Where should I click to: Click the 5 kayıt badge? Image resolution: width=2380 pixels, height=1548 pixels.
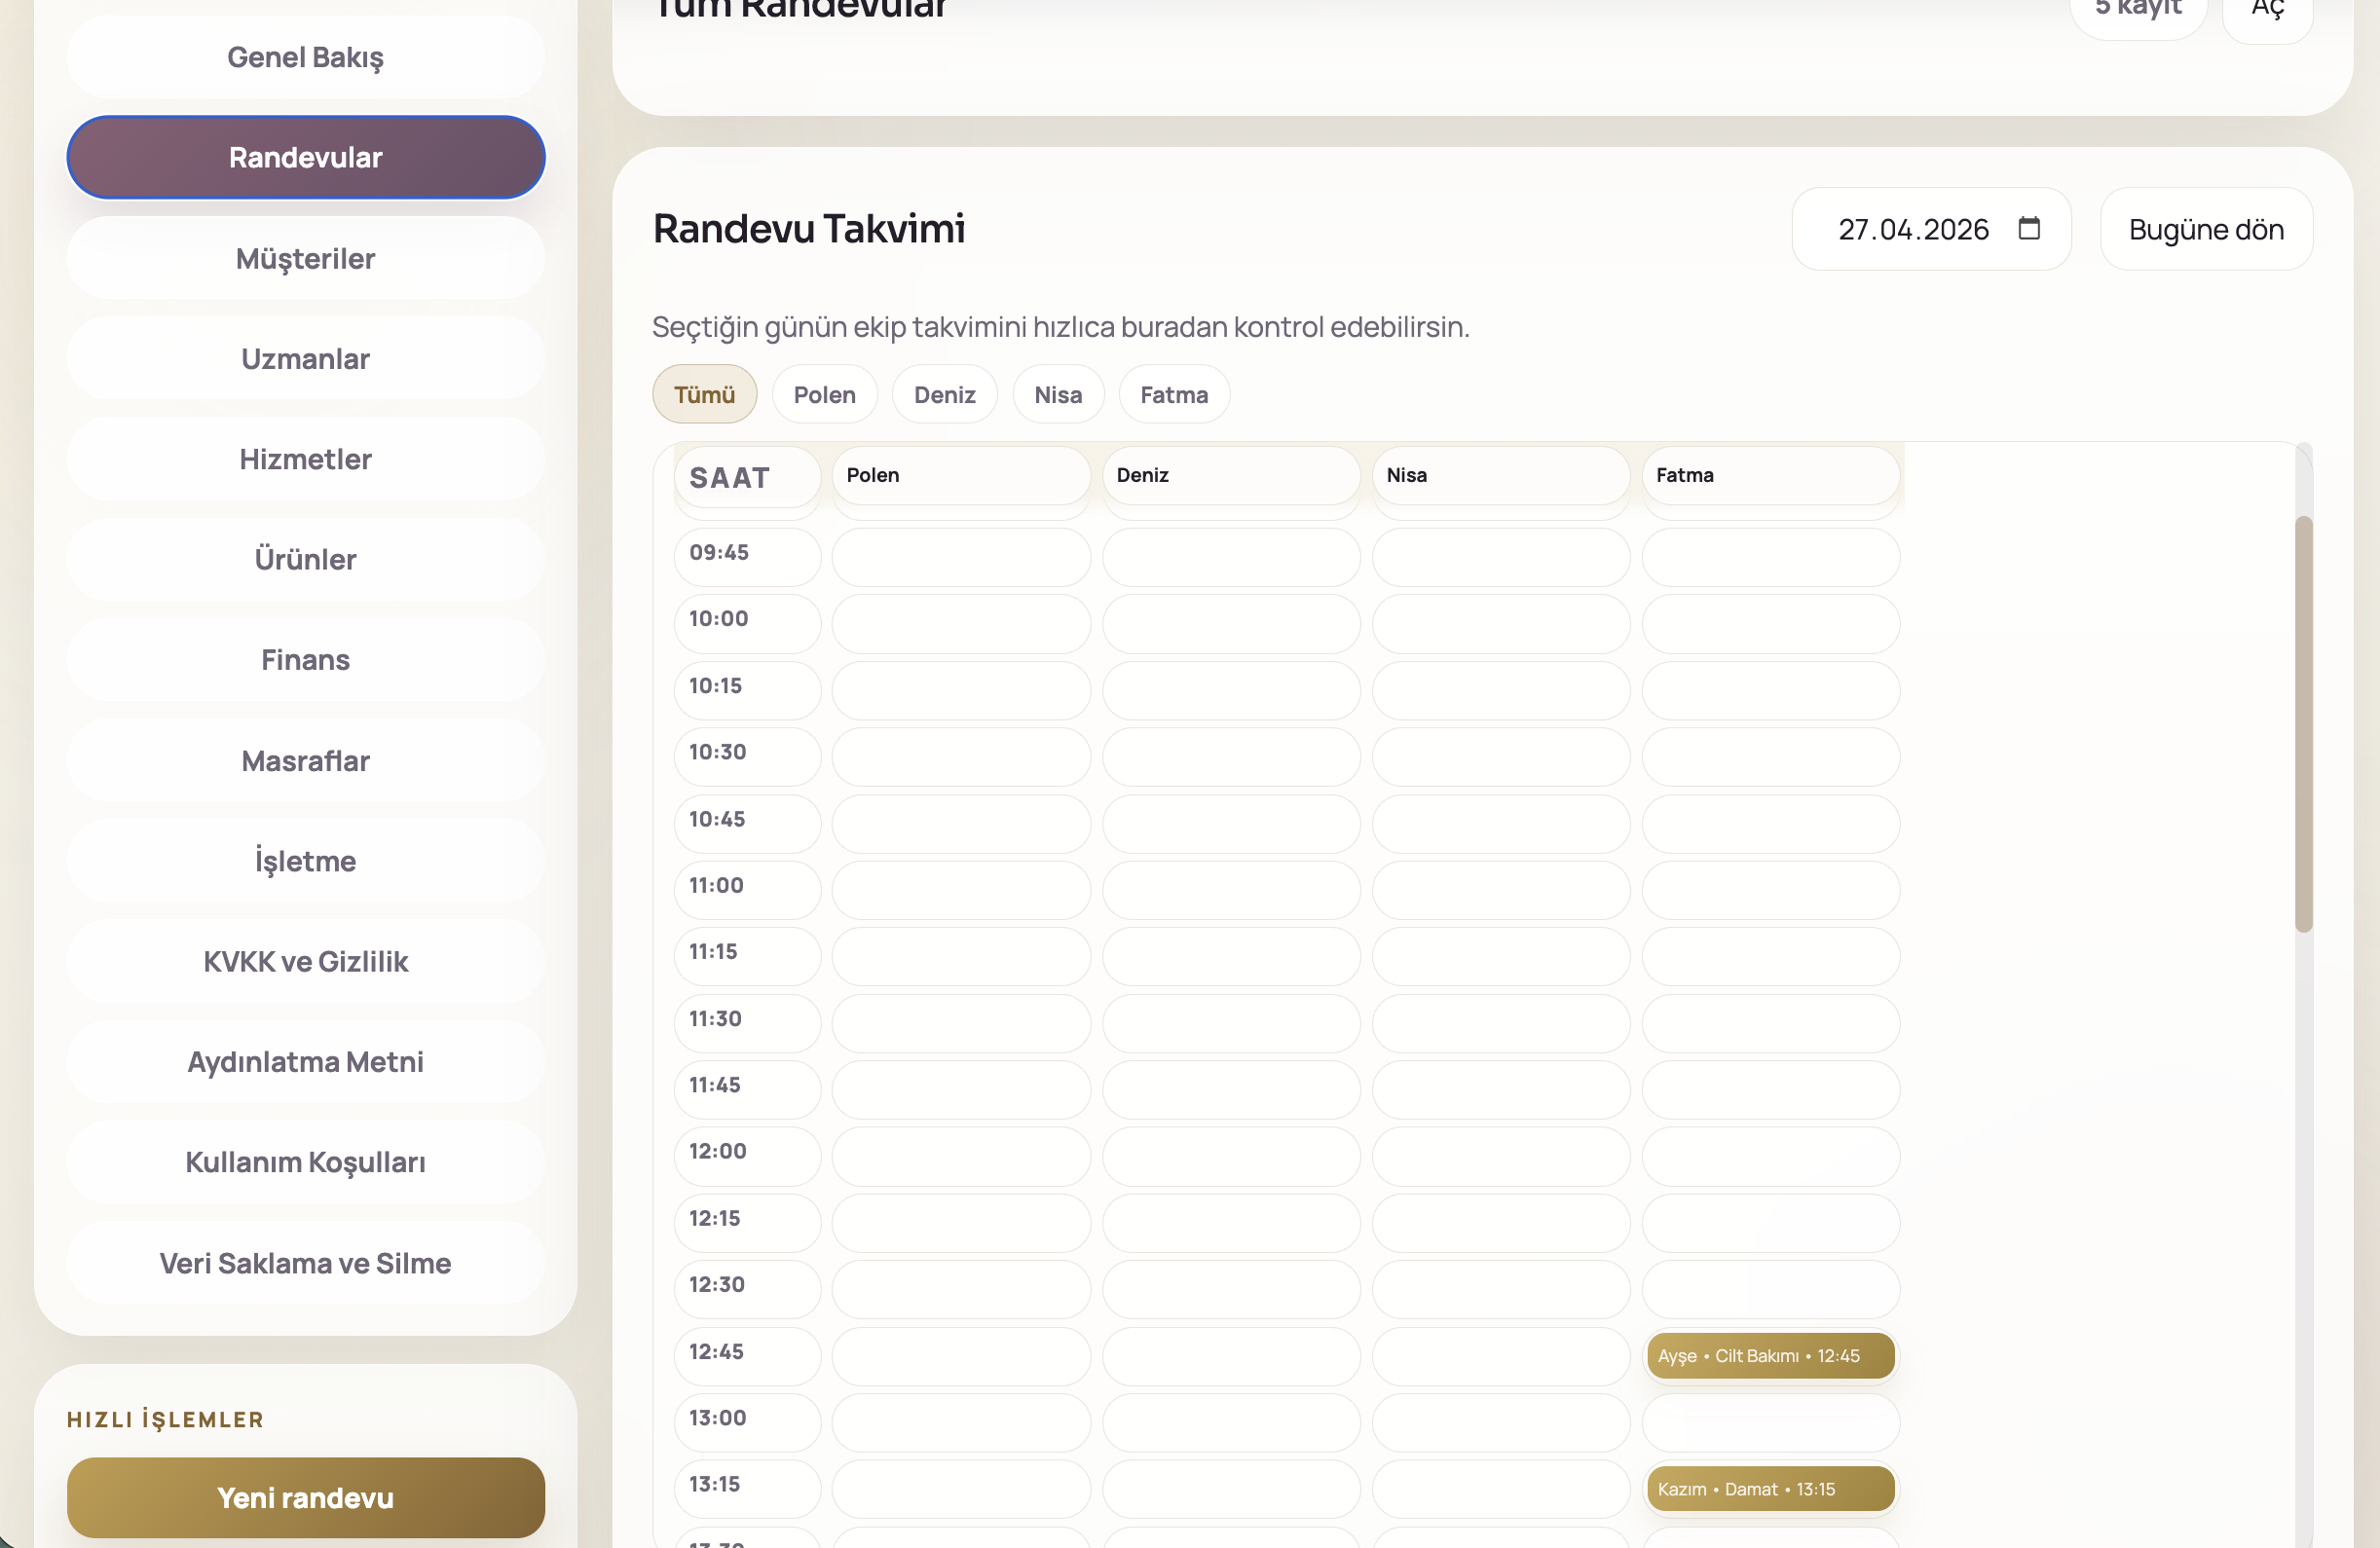pos(2138,10)
